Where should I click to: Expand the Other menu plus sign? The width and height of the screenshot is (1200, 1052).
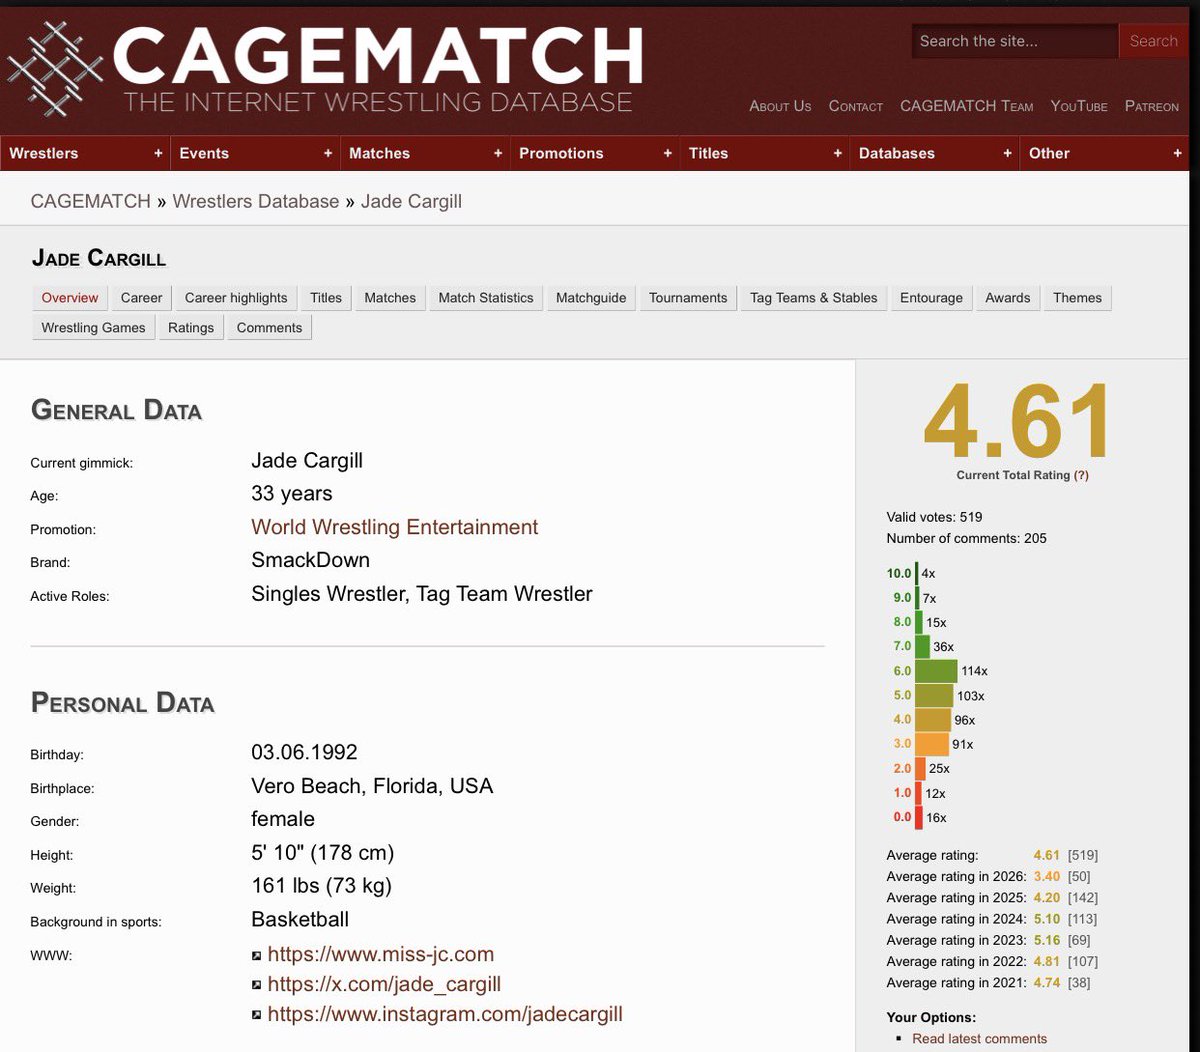click(x=1178, y=153)
